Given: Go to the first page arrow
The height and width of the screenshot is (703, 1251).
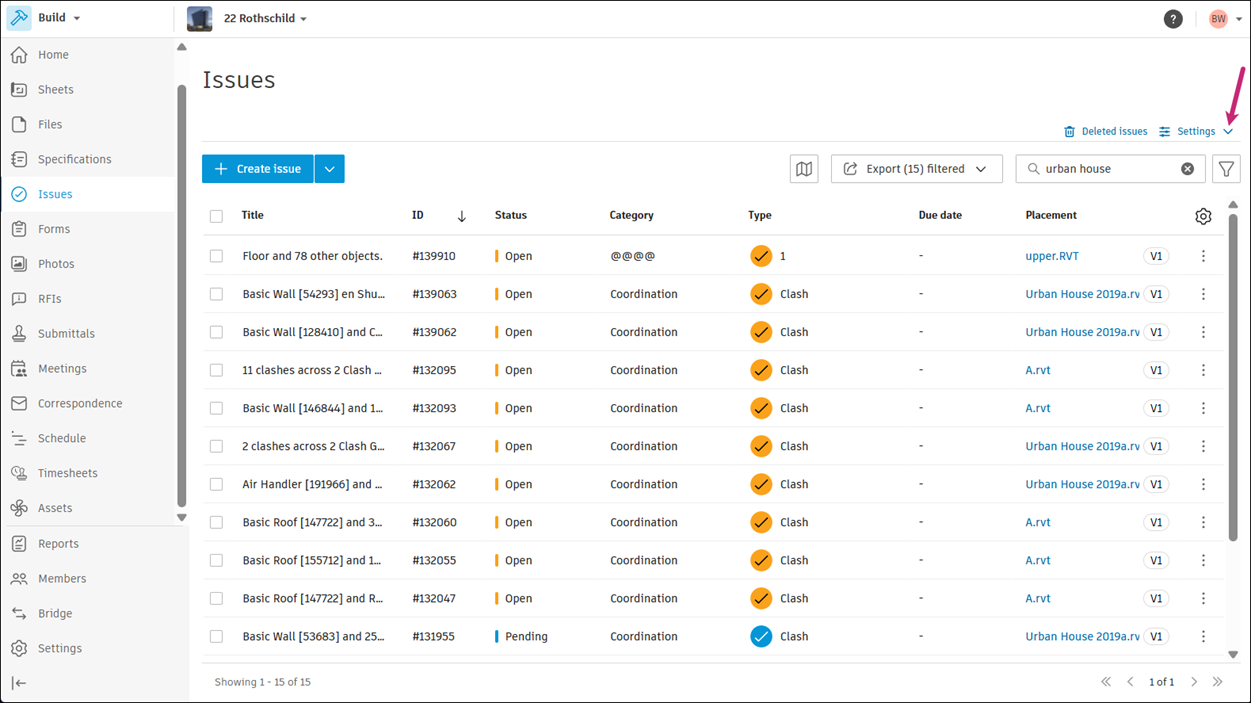Looking at the screenshot, I should (1106, 682).
